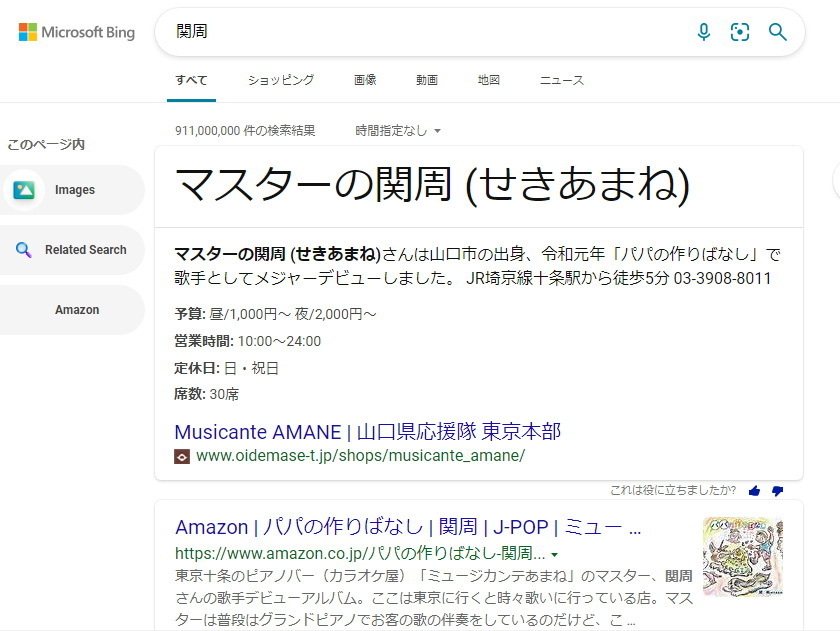Click the マスターの関周 (せきあまね) heading
840x631 pixels.
click(432, 185)
